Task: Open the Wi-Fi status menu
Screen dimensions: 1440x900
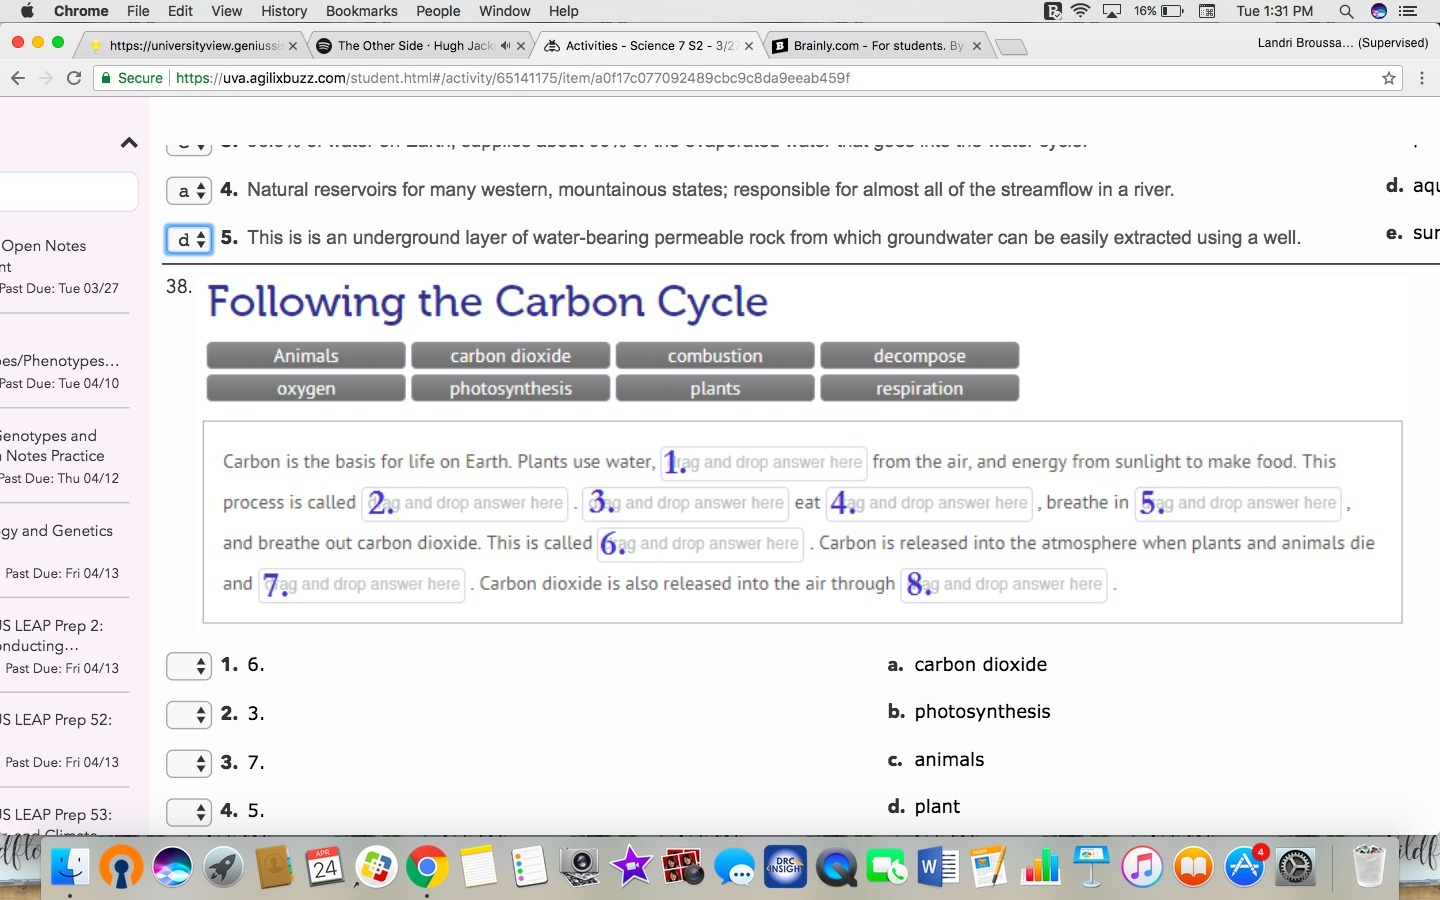Action: [x=1081, y=11]
